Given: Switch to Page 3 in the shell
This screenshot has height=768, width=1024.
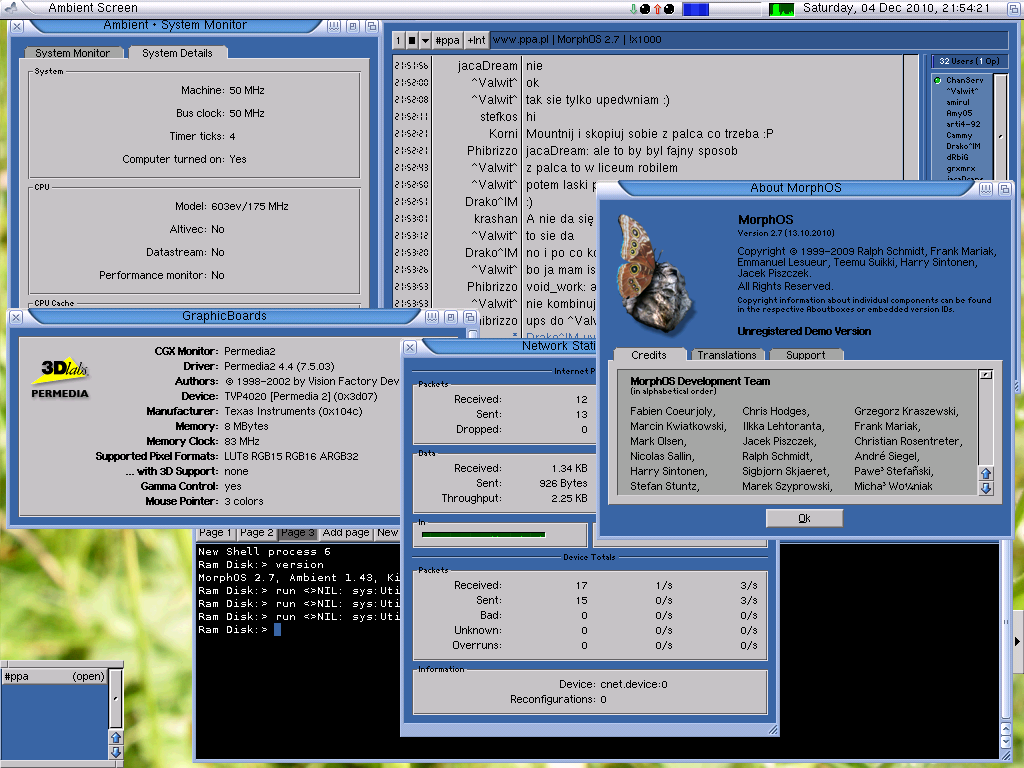Looking at the screenshot, I should (x=298, y=533).
